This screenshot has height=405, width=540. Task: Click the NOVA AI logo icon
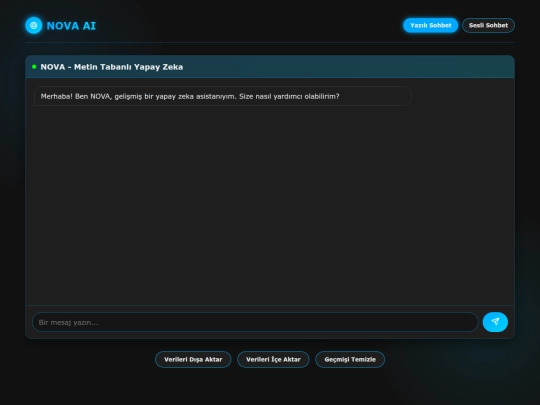point(34,25)
